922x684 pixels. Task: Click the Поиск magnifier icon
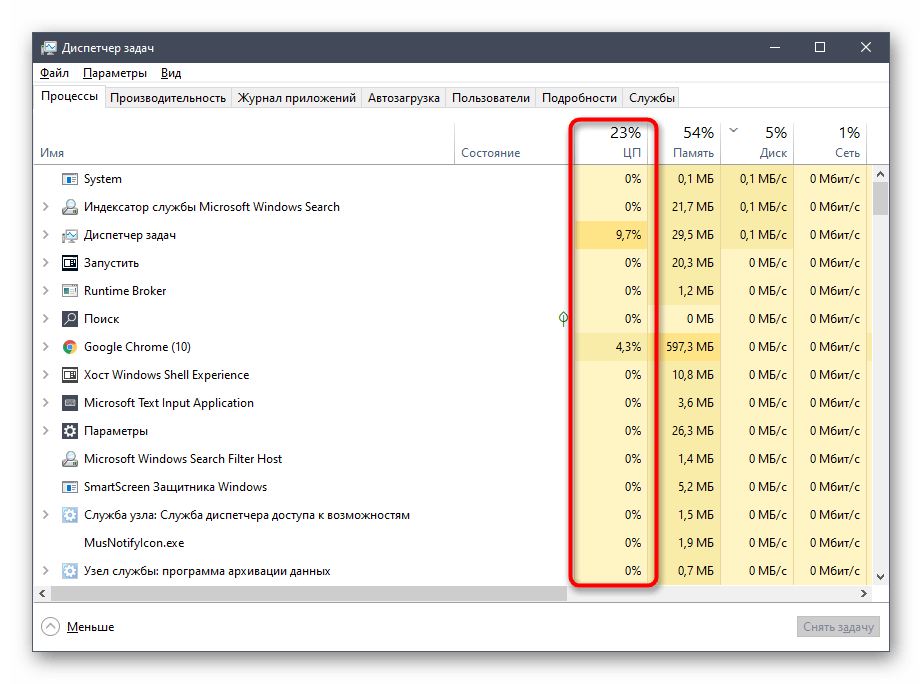[69, 319]
